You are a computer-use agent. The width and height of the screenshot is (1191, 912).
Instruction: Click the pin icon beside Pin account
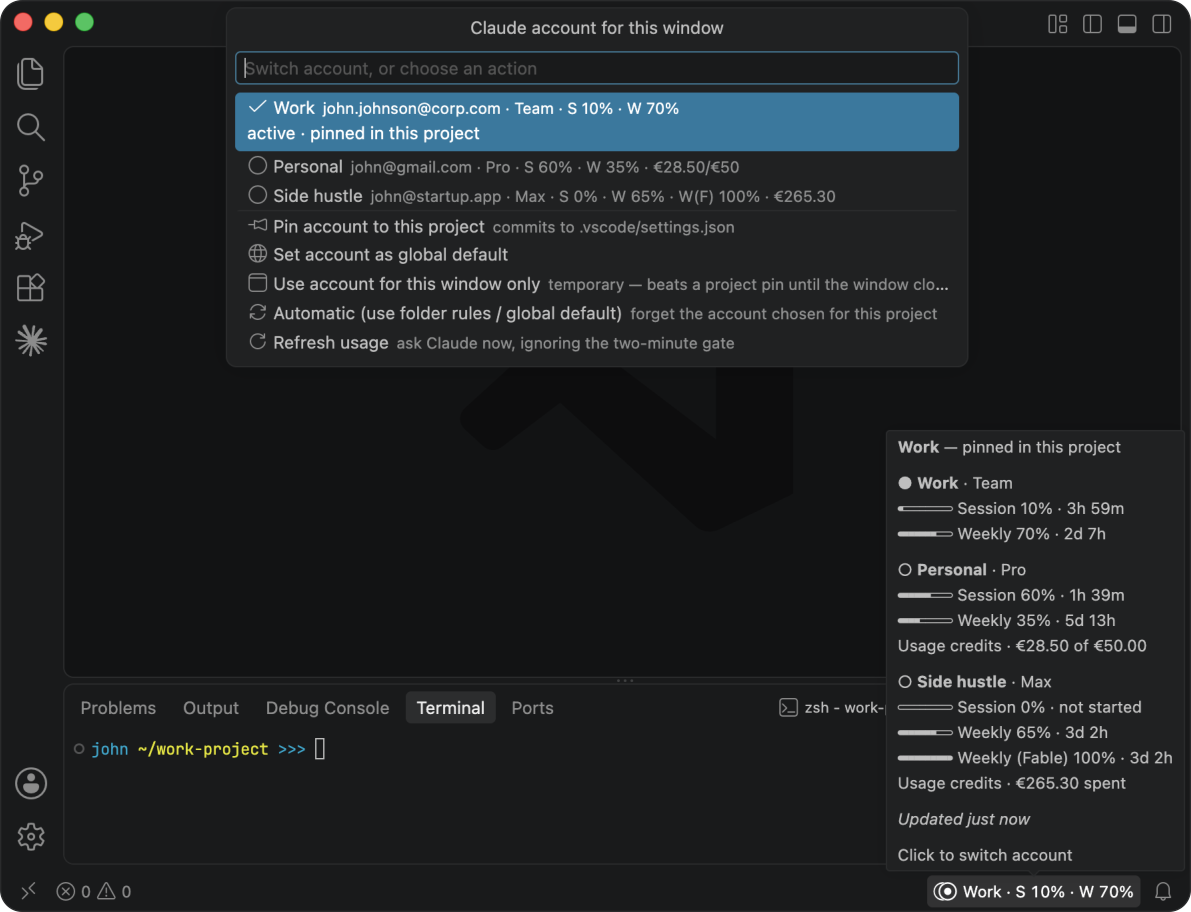257,225
